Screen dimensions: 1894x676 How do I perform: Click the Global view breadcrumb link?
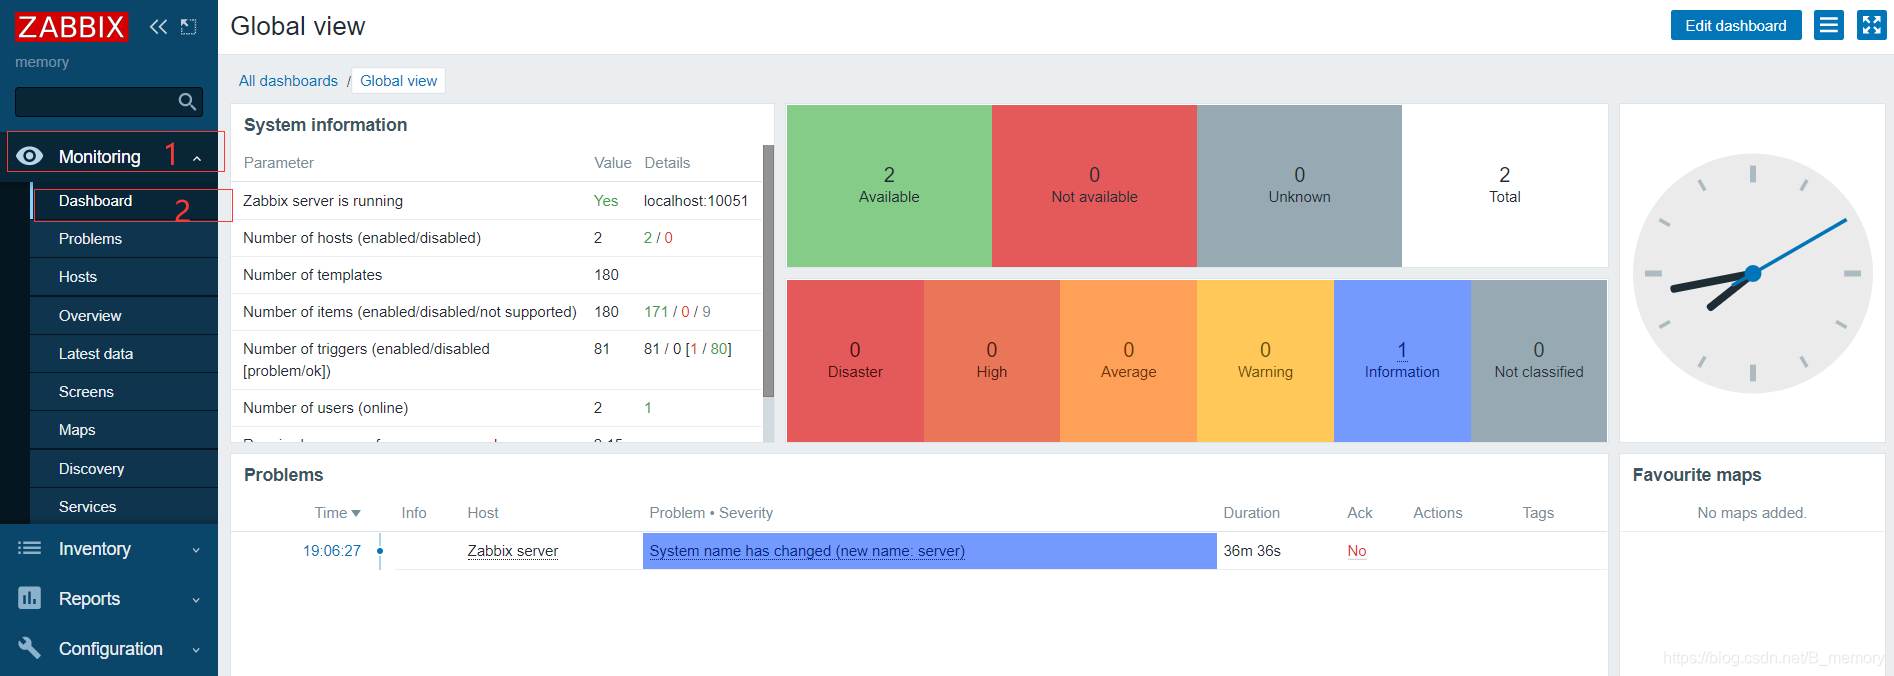[399, 81]
